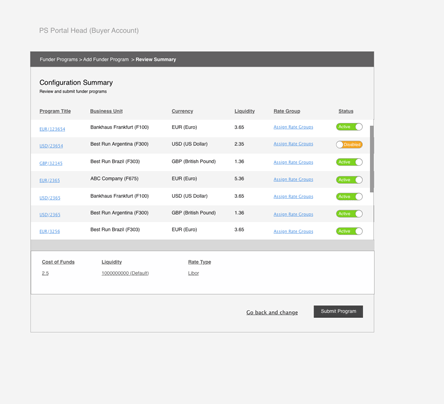This screenshot has height=404, width=444.
Task: Click the Configuration Summary heading
Action: point(76,82)
